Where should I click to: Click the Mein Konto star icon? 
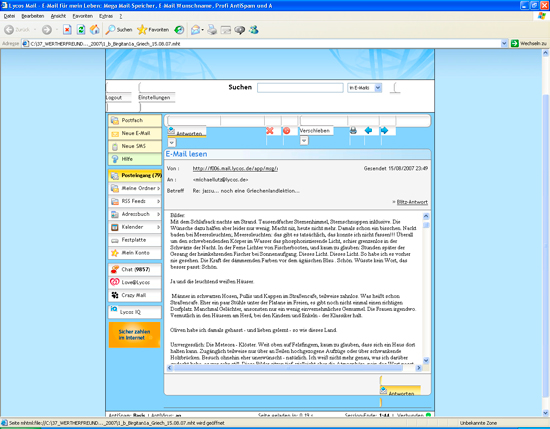pos(115,253)
